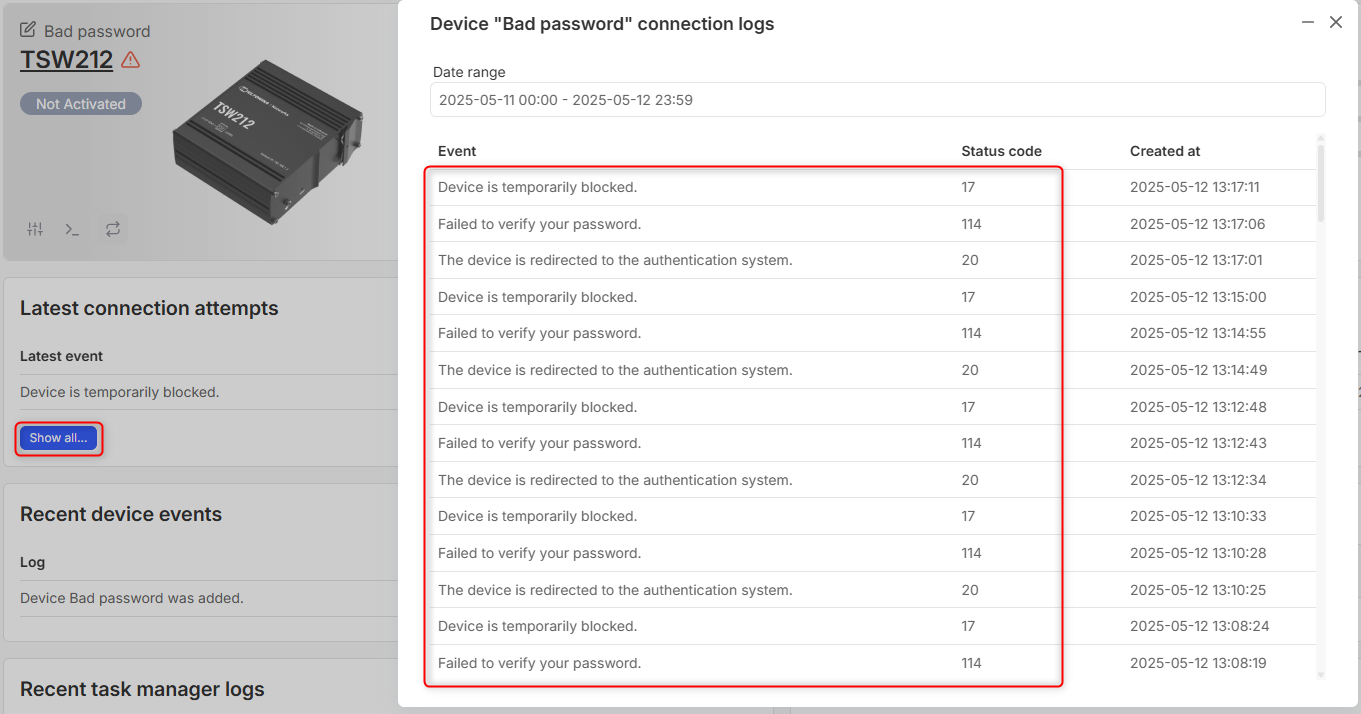
Task: Click the Status code column header
Action: tap(1001, 151)
